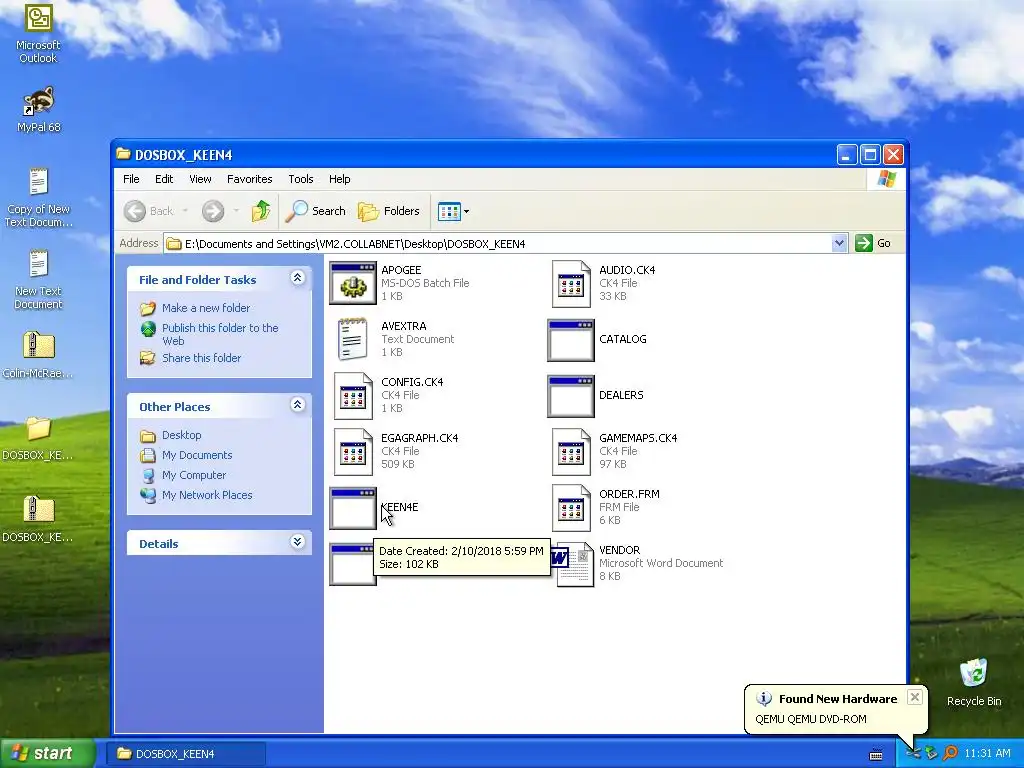The image size is (1024, 768).
Task: Go to My Documents in Other Places
Action: [x=197, y=455]
